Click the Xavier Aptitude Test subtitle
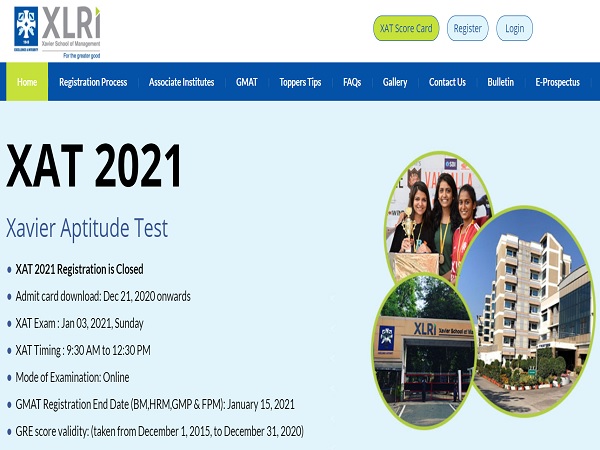Image resolution: width=600 pixels, height=450 pixels. pyautogui.click(x=87, y=228)
